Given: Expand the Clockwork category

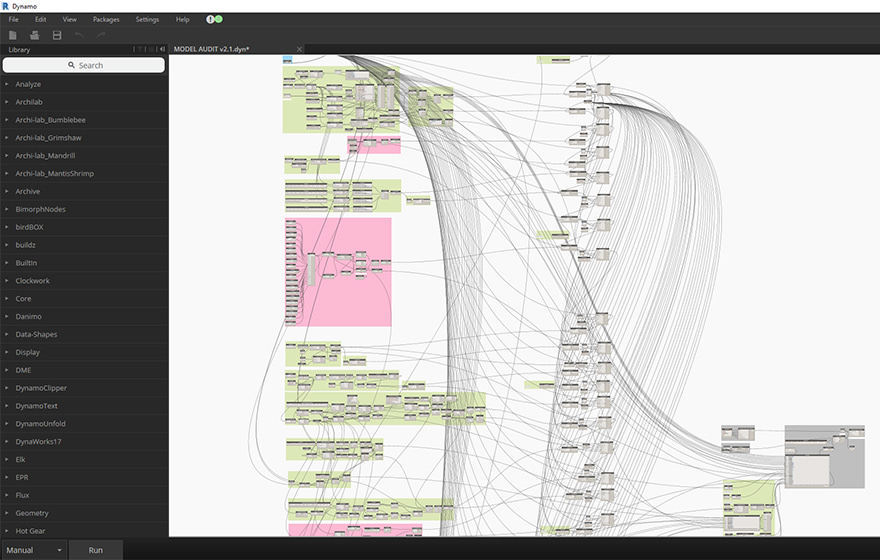Looking at the screenshot, I should (84, 281).
